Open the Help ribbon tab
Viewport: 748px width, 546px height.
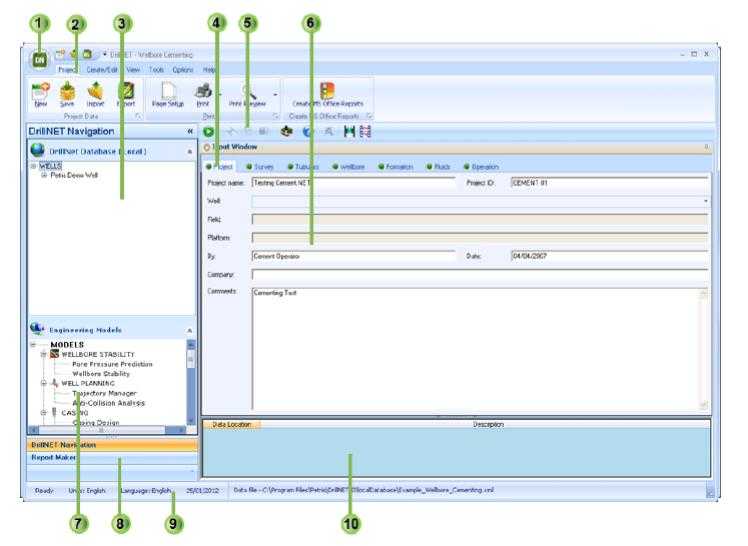click(x=209, y=70)
